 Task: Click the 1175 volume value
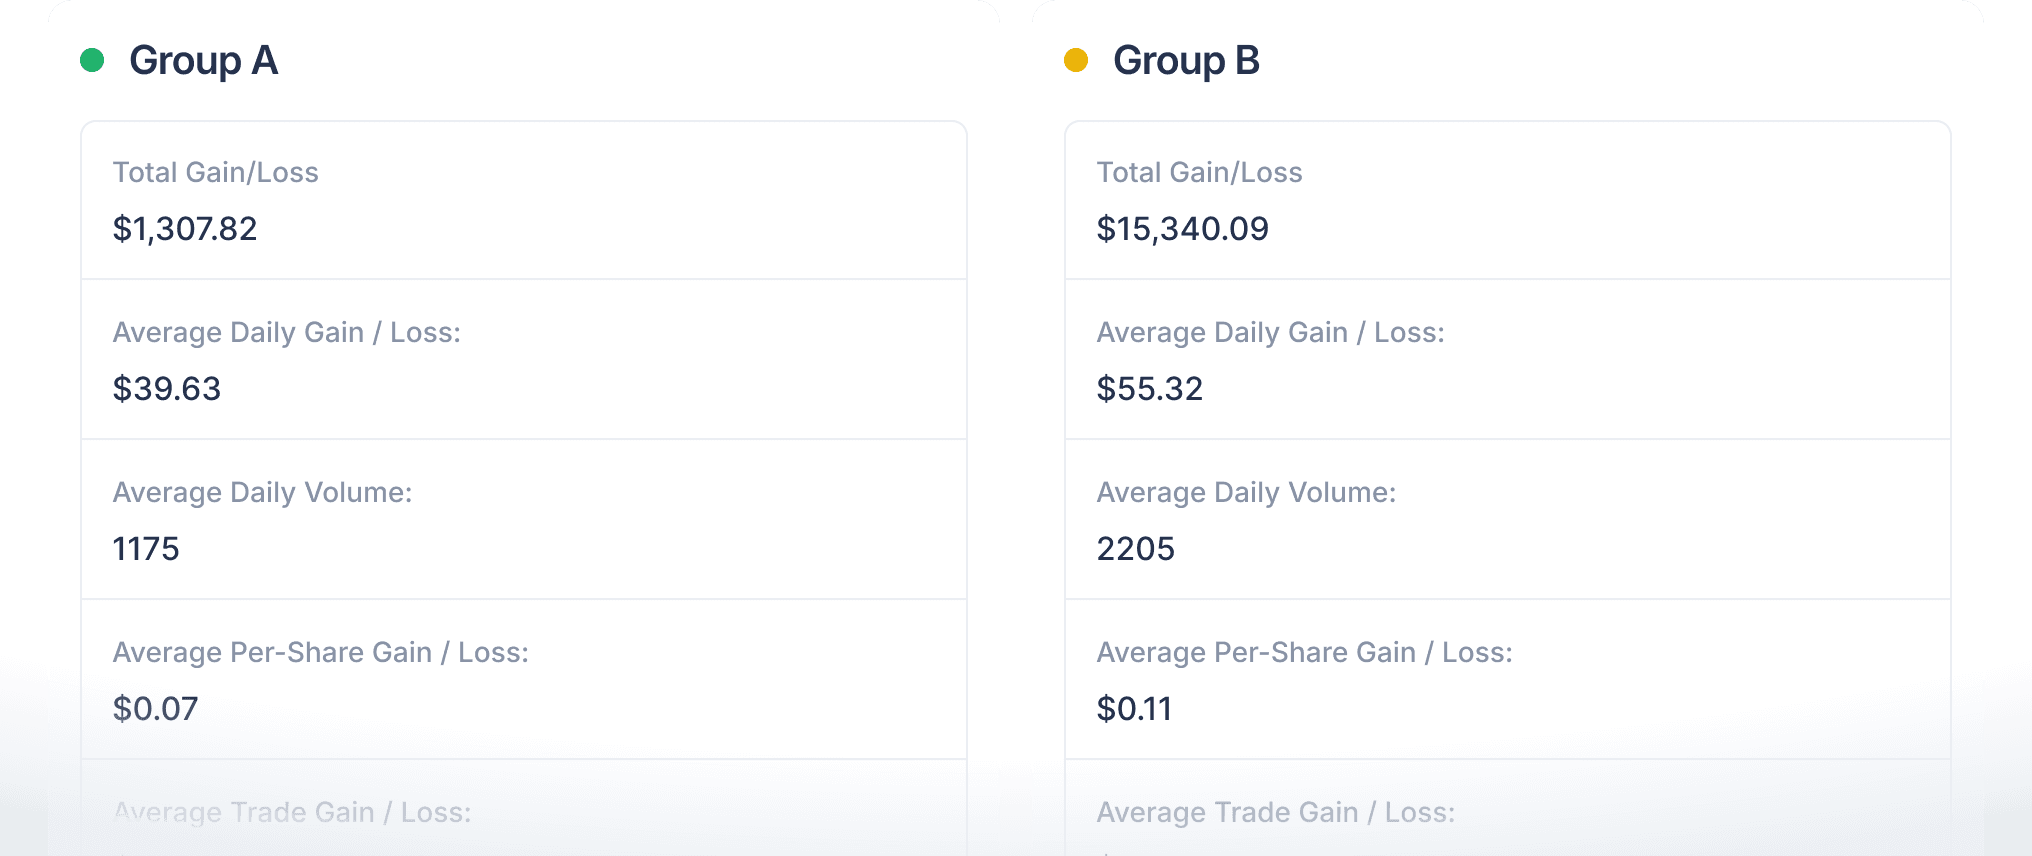tap(146, 549)
